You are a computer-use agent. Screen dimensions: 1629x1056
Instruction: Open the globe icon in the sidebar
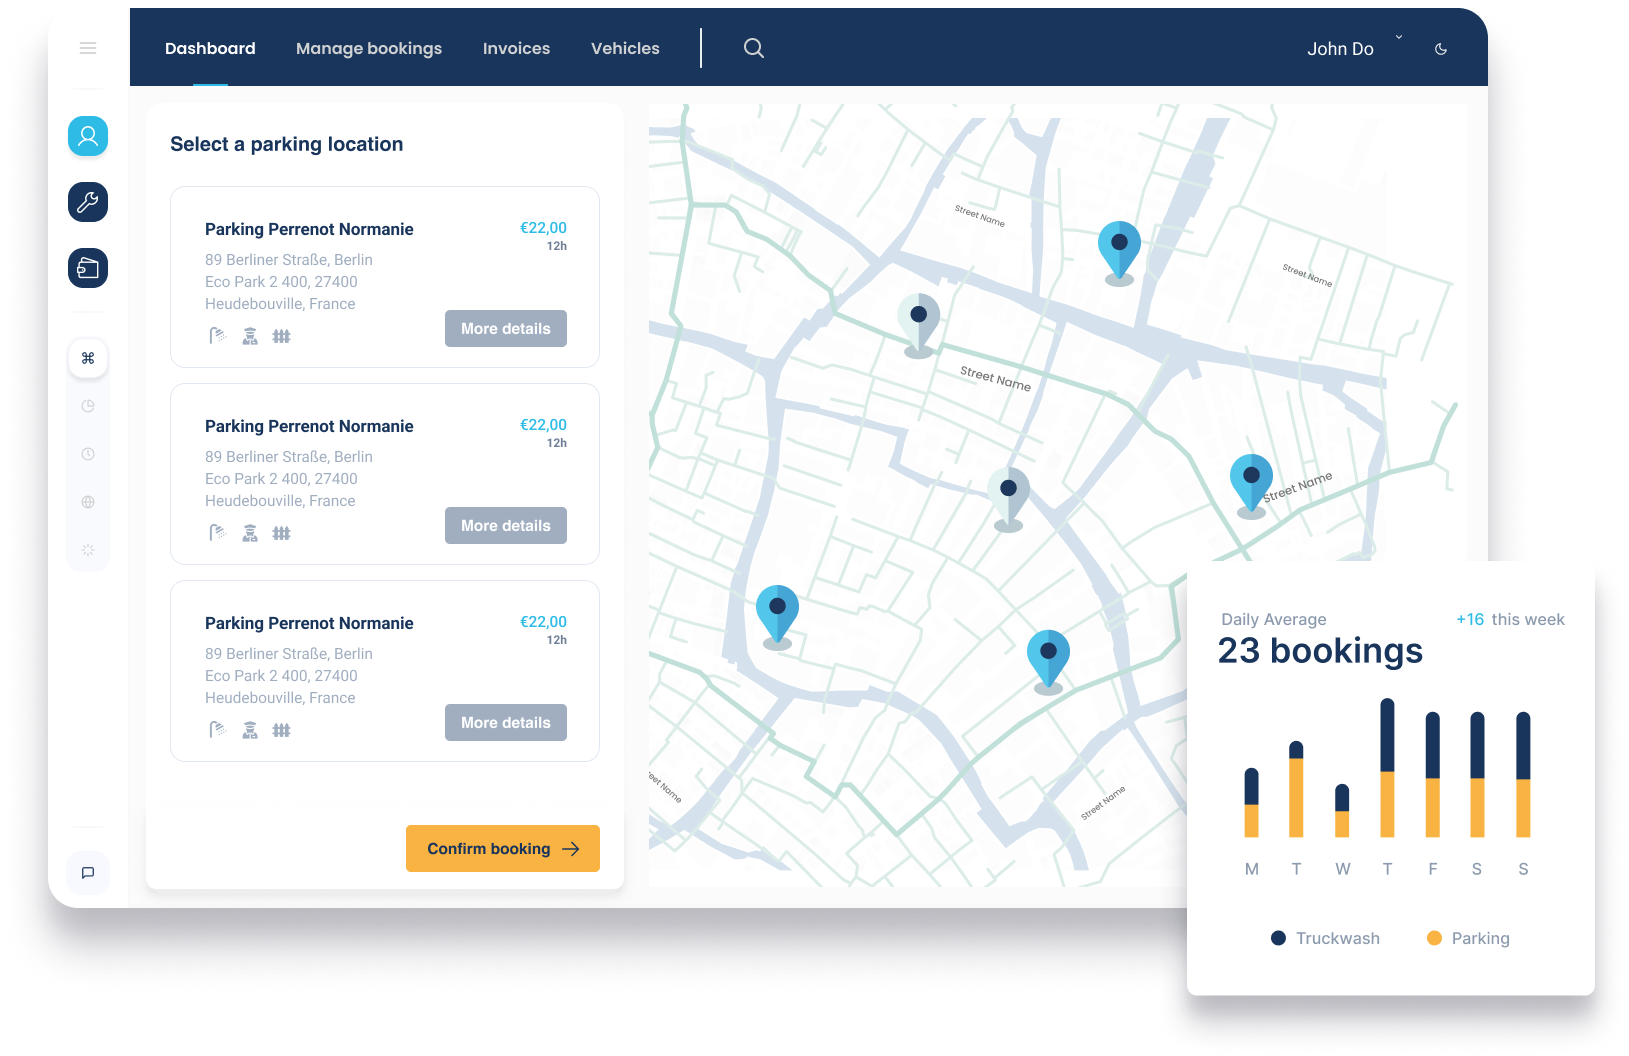[88, 502]
